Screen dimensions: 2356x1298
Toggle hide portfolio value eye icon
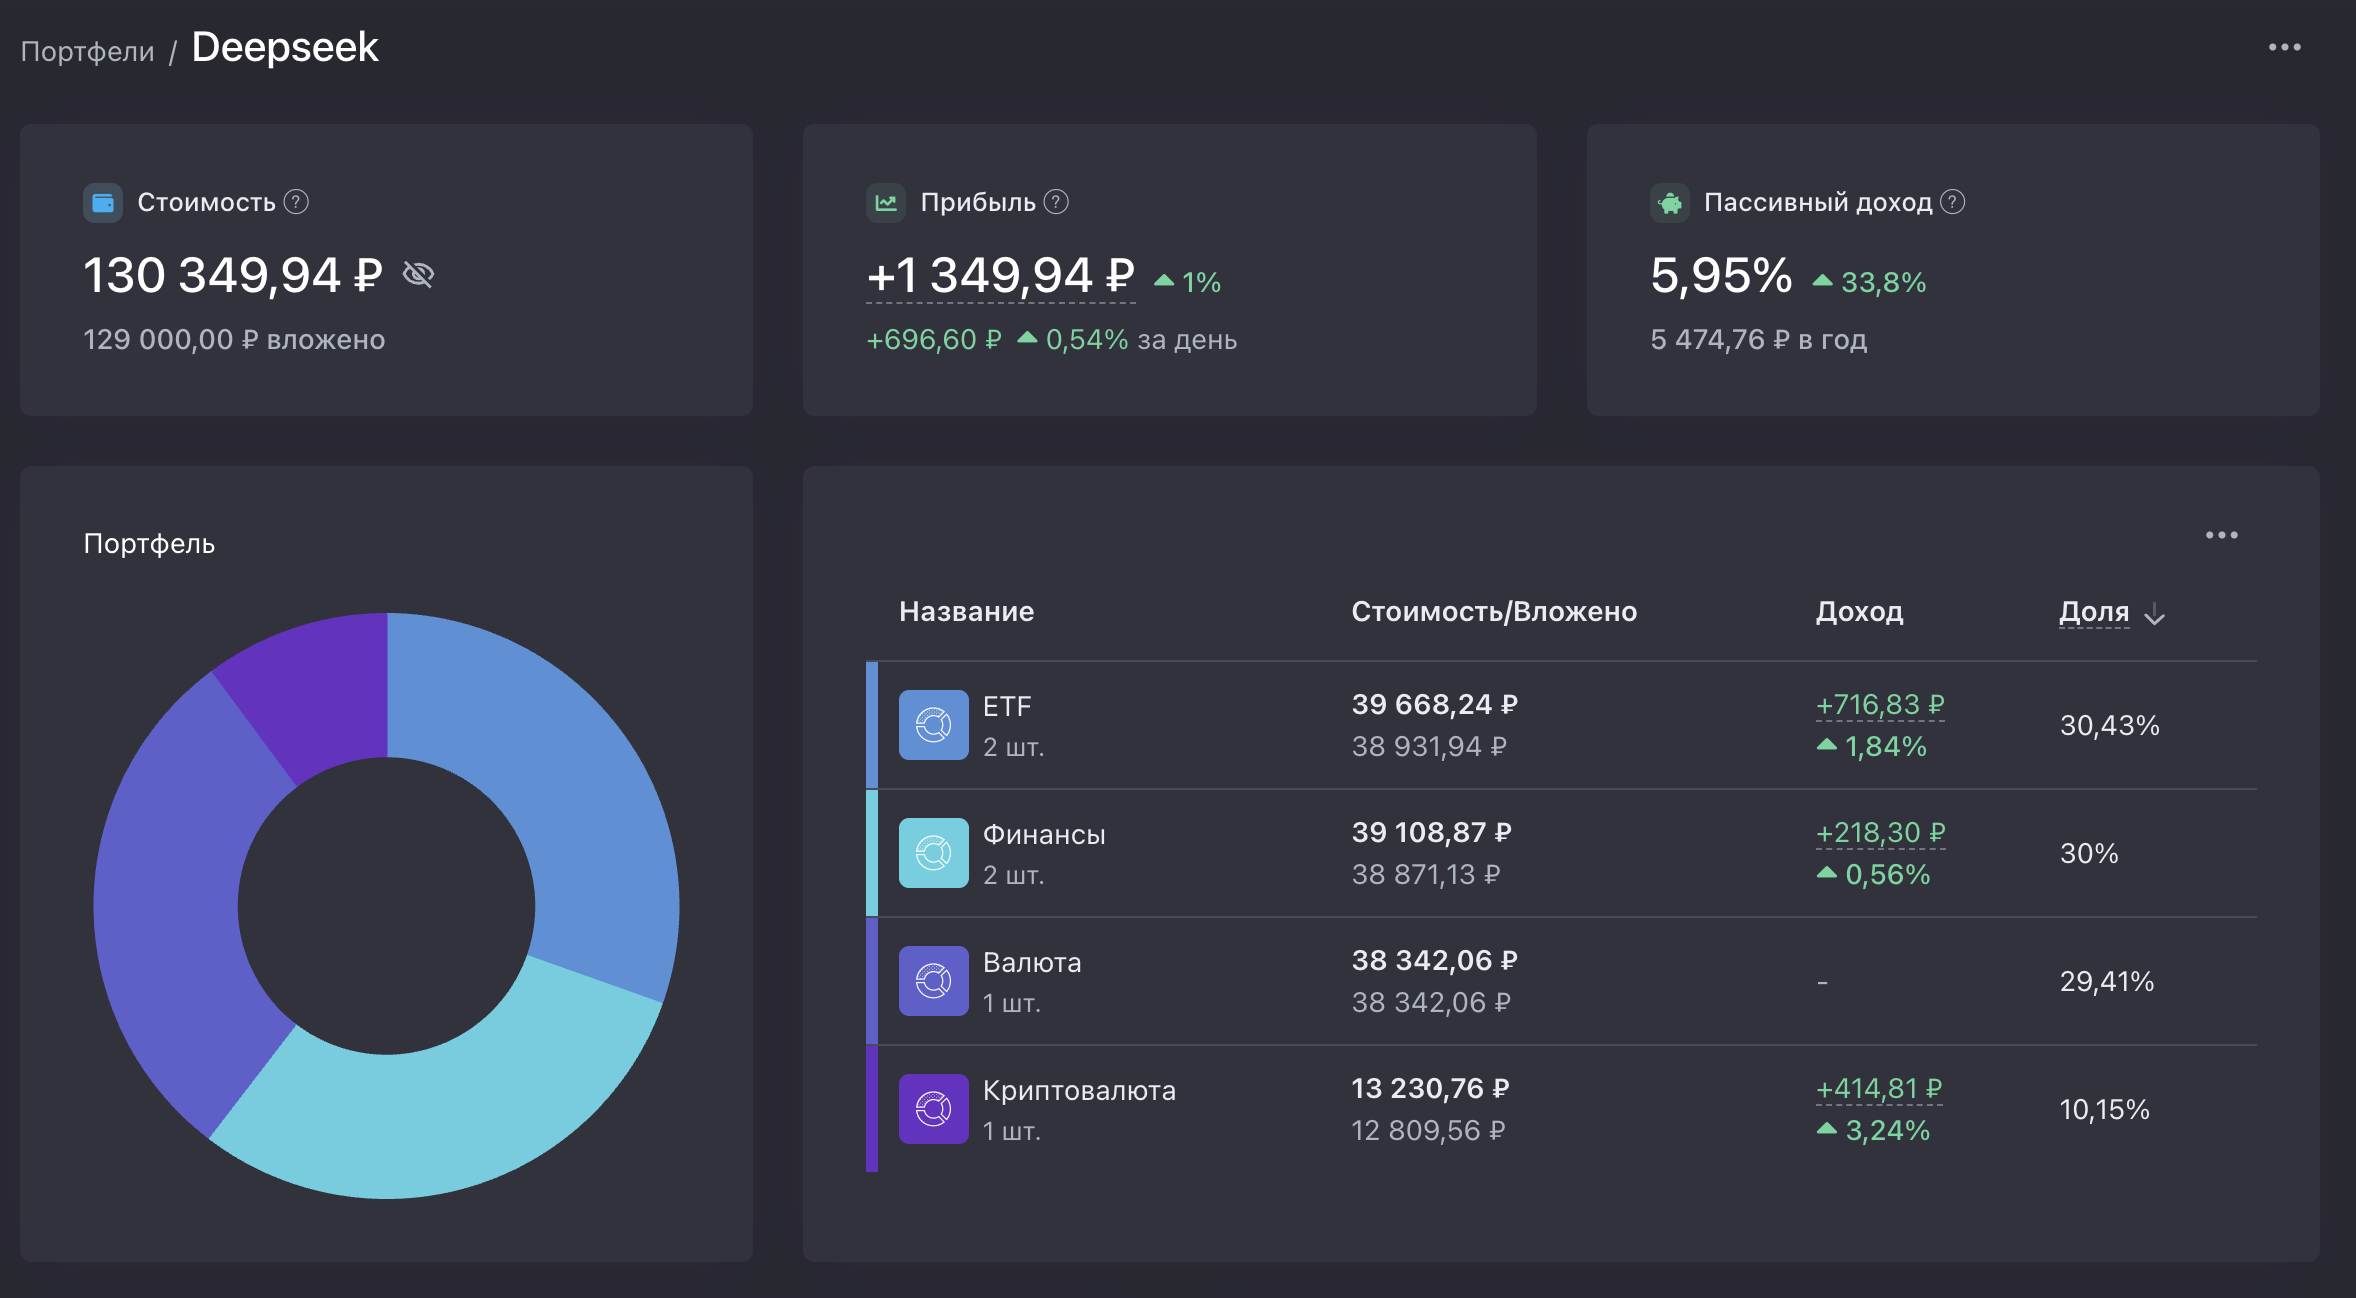[x=418, y=274]
